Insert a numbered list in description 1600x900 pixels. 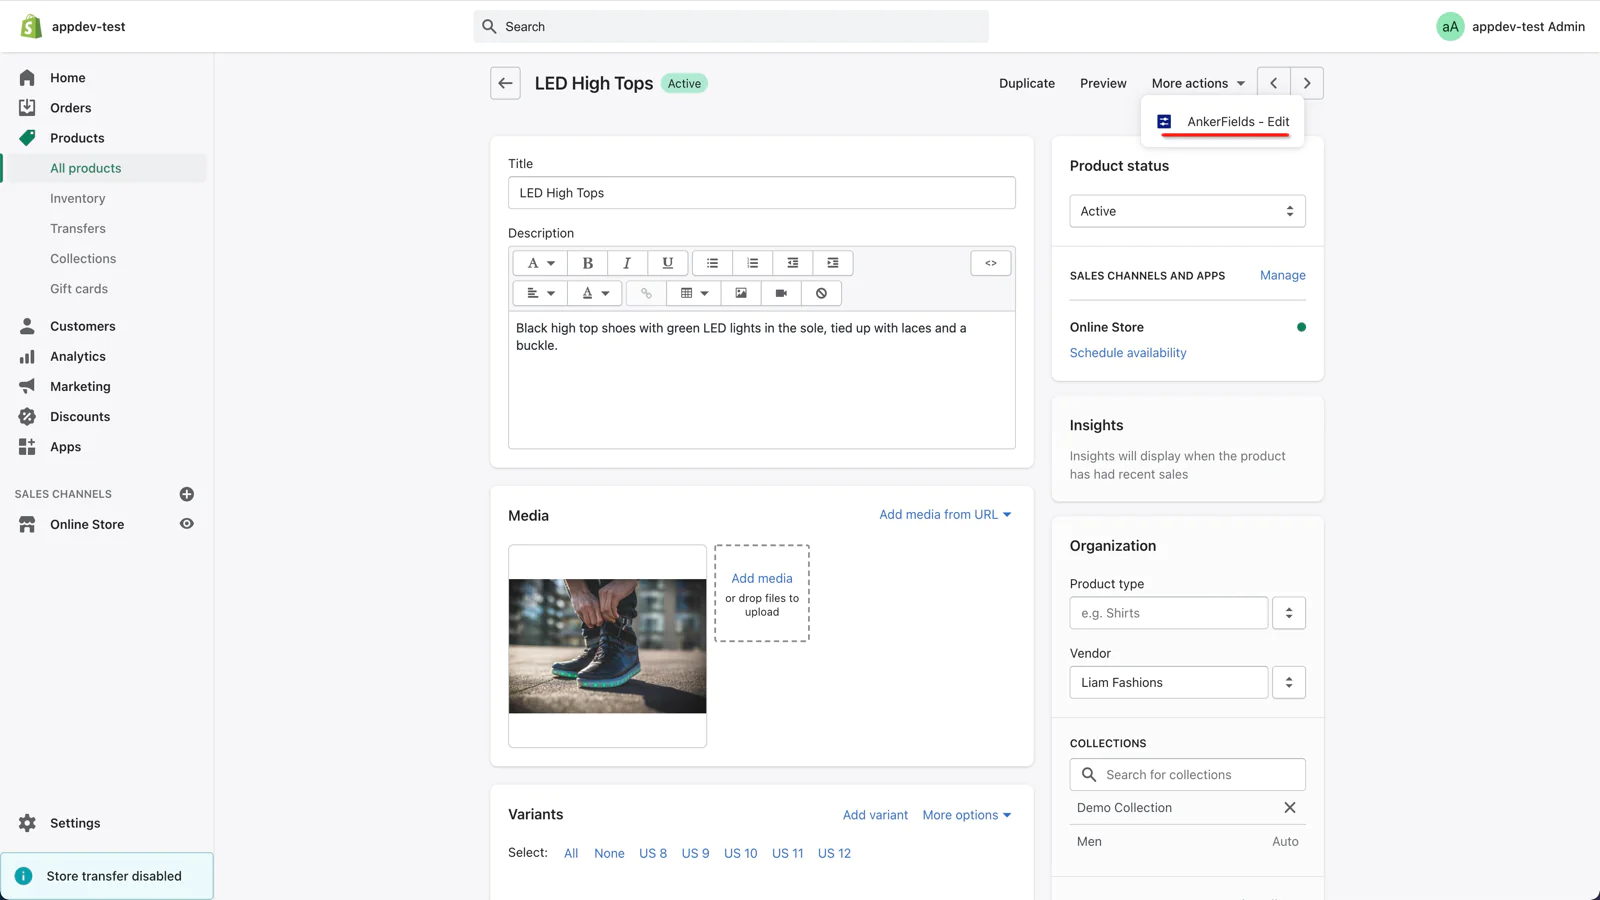(752, 263)
